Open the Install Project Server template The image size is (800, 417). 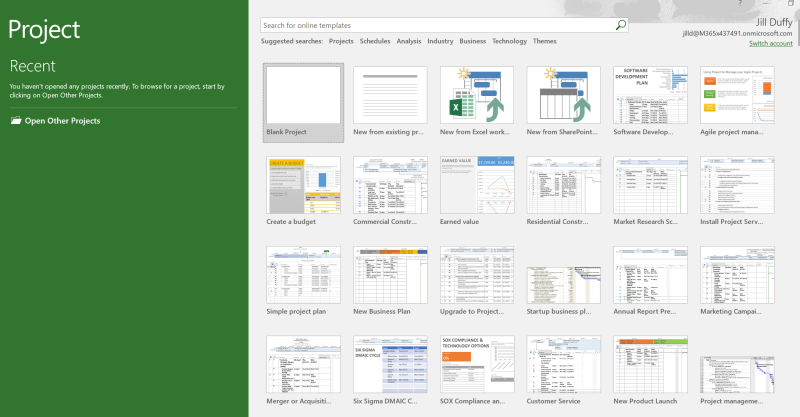(737, 185)
